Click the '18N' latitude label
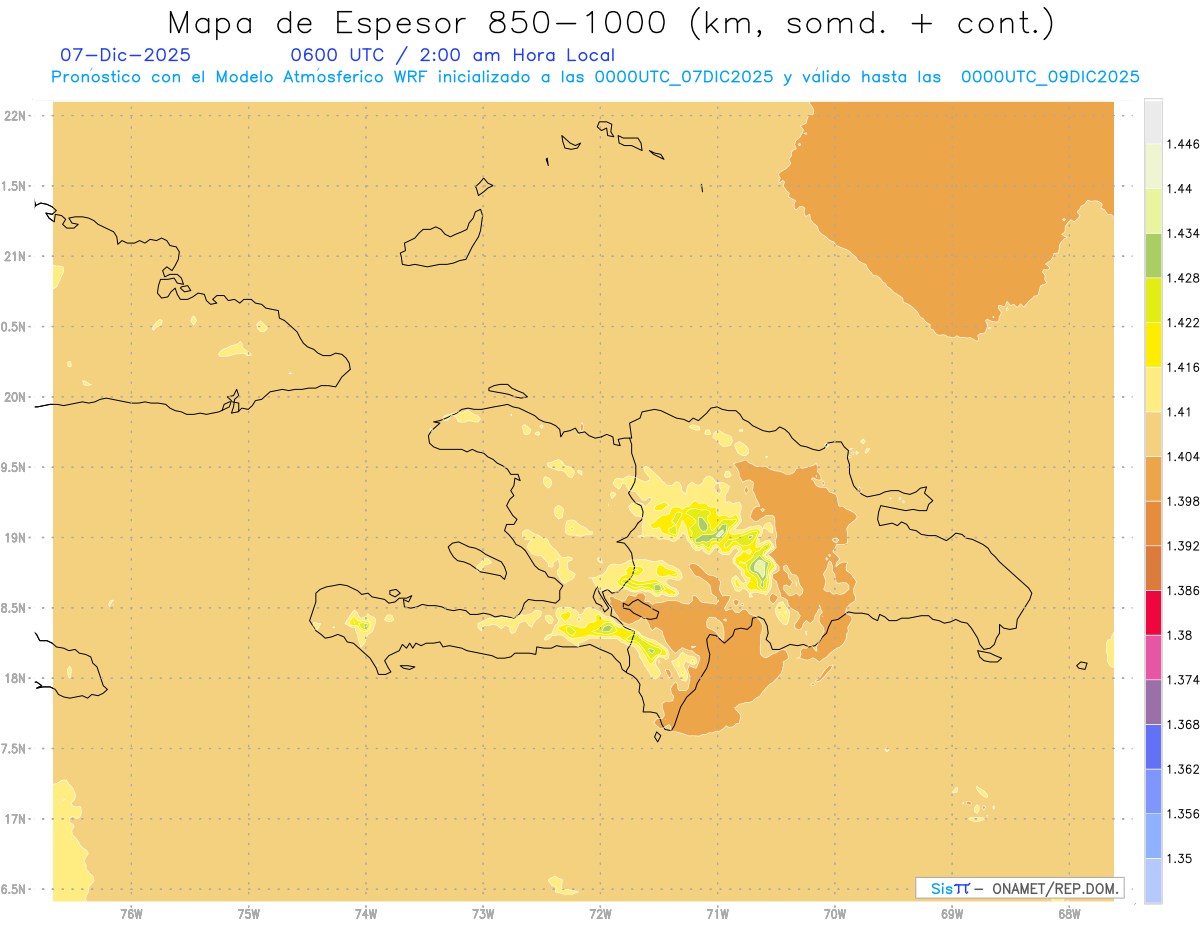 click(x=14, y=678)
